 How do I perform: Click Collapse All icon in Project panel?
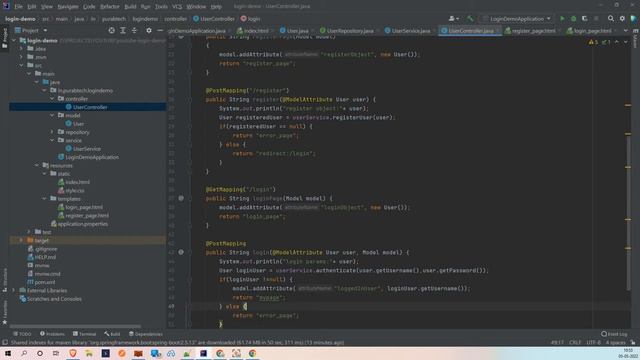[x=134, y=31]
